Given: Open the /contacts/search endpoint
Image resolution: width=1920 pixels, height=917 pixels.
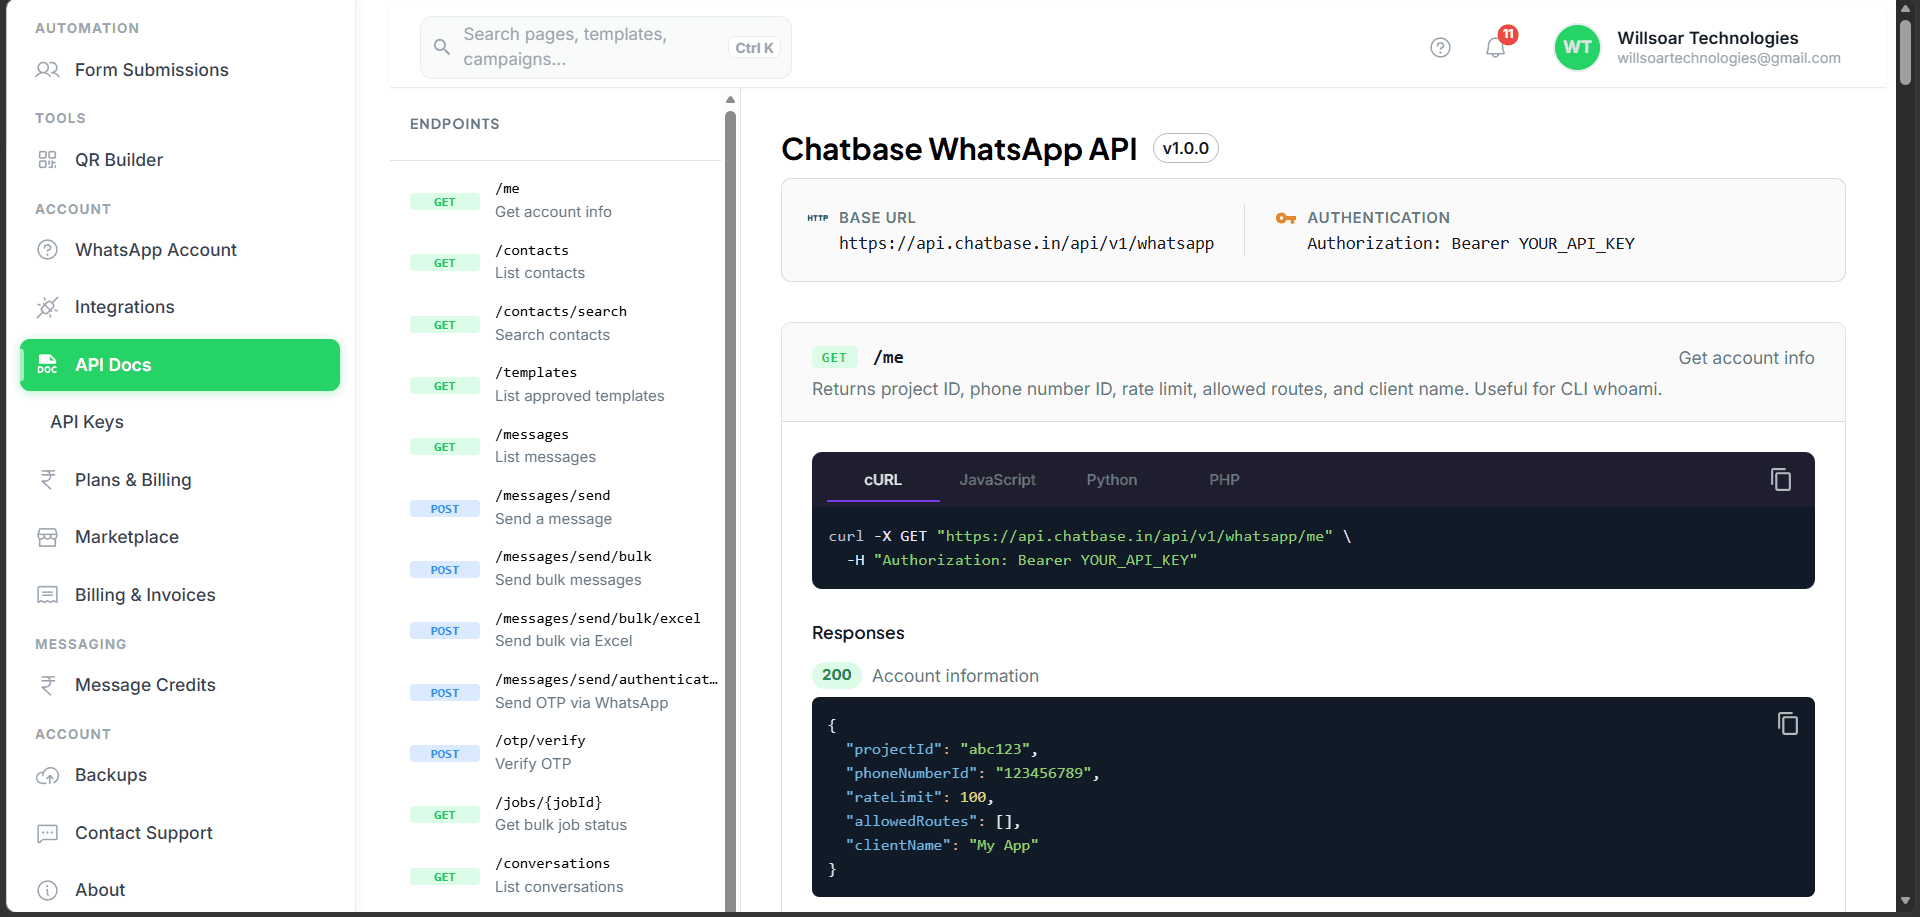Looking at the screenshot, I should 555,323.
